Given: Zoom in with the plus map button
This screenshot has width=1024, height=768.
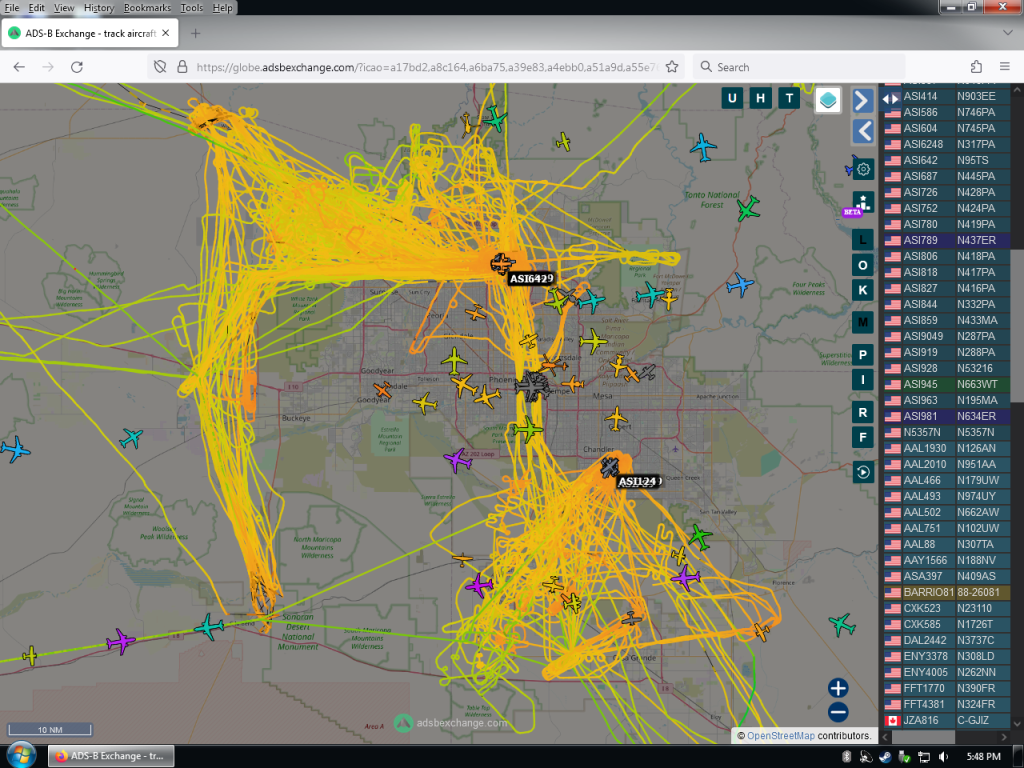Looking at the screenshot, I should tap(838, 688).
